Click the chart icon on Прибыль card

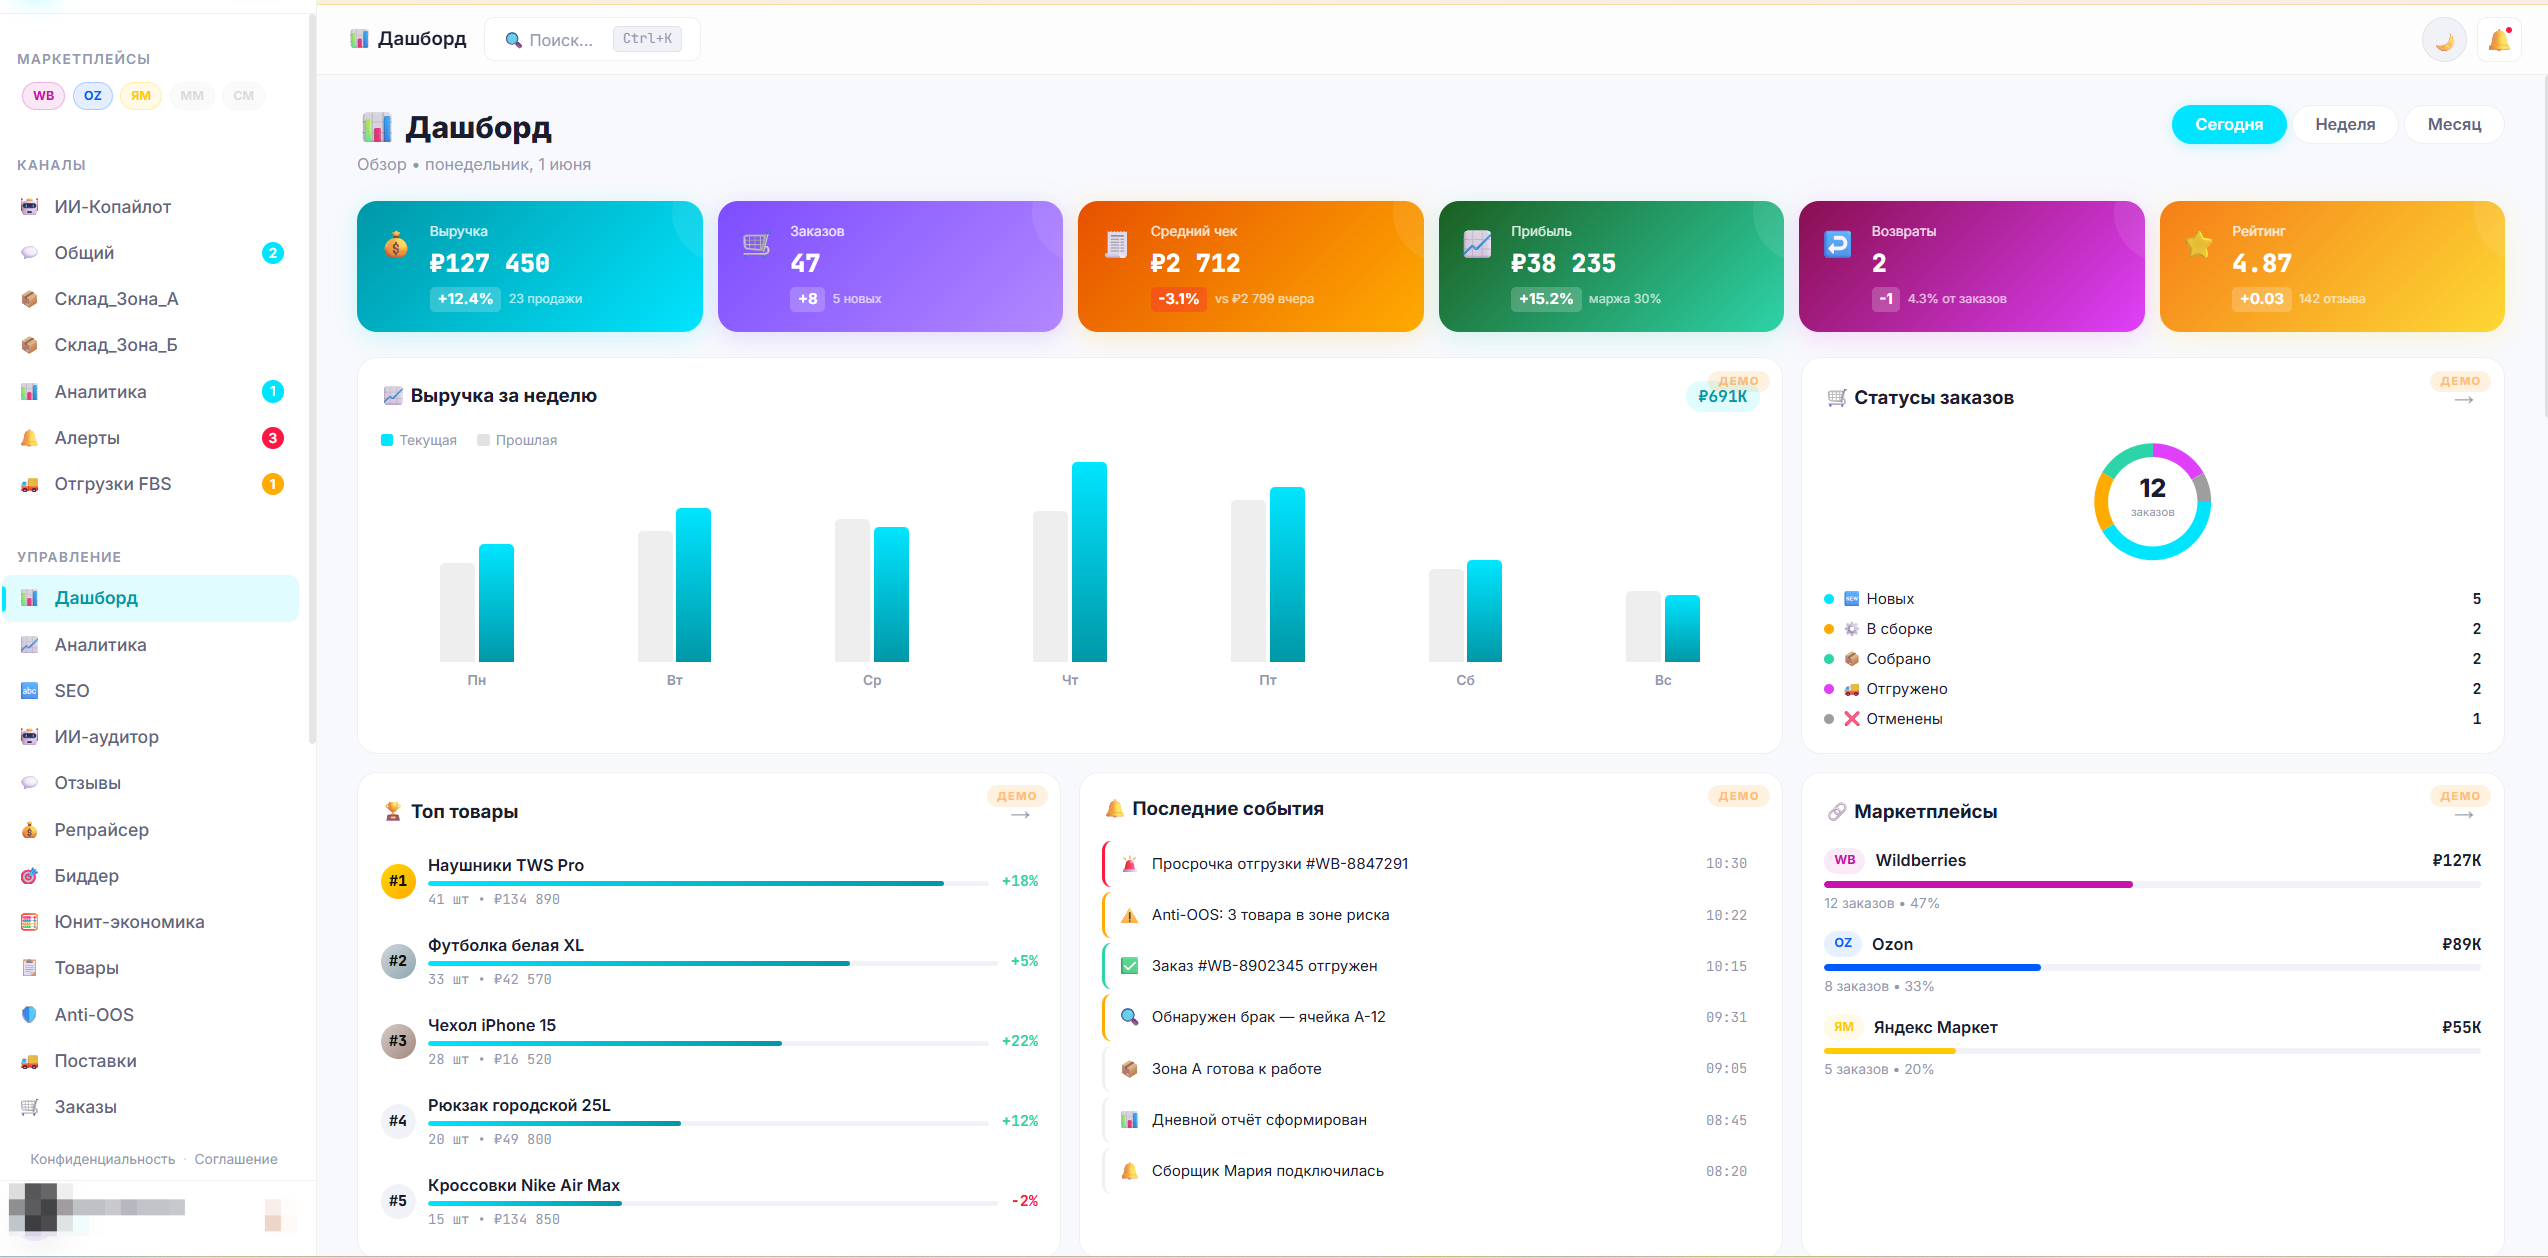(x=1477, y=244)
